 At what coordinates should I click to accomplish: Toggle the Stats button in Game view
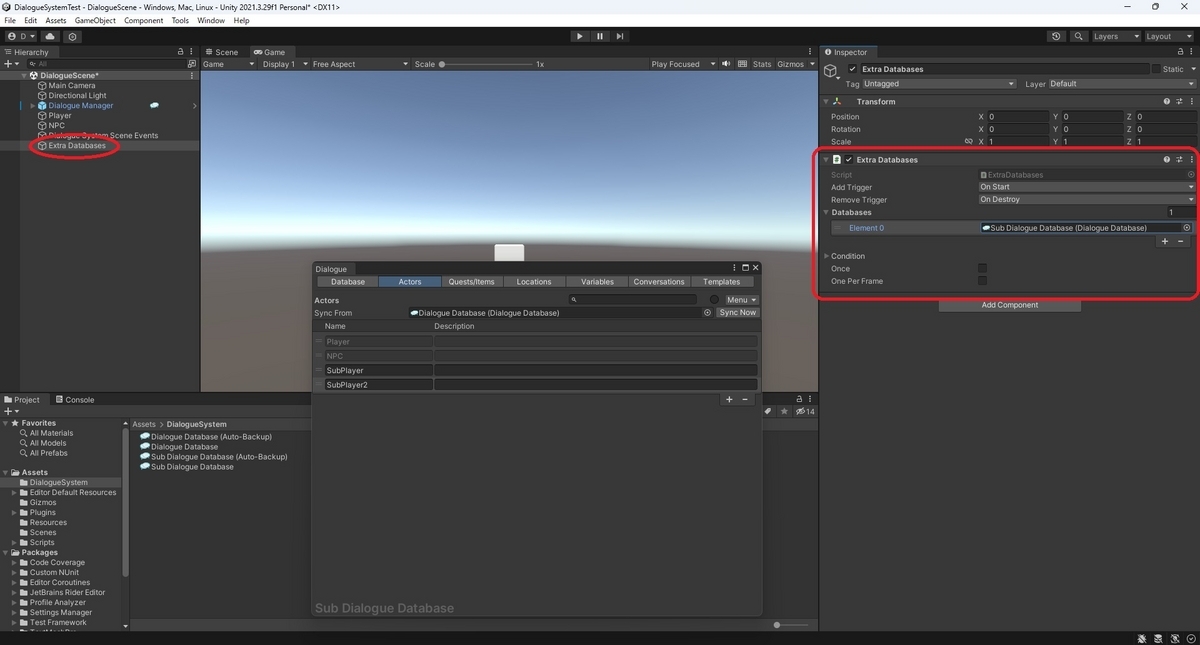[x=762, y=64]
